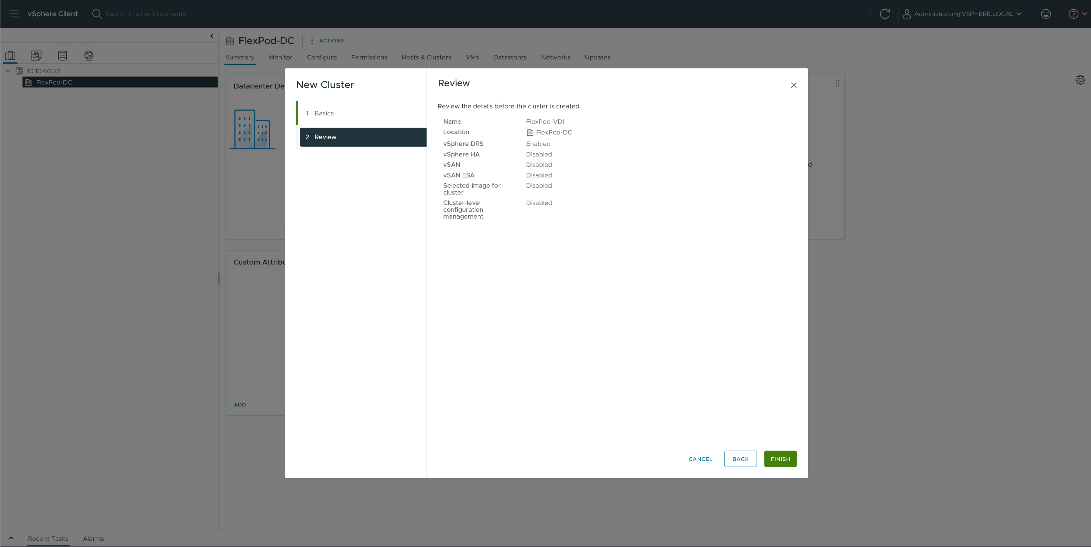Click the cluster Name label in the review

click(452, 122)
